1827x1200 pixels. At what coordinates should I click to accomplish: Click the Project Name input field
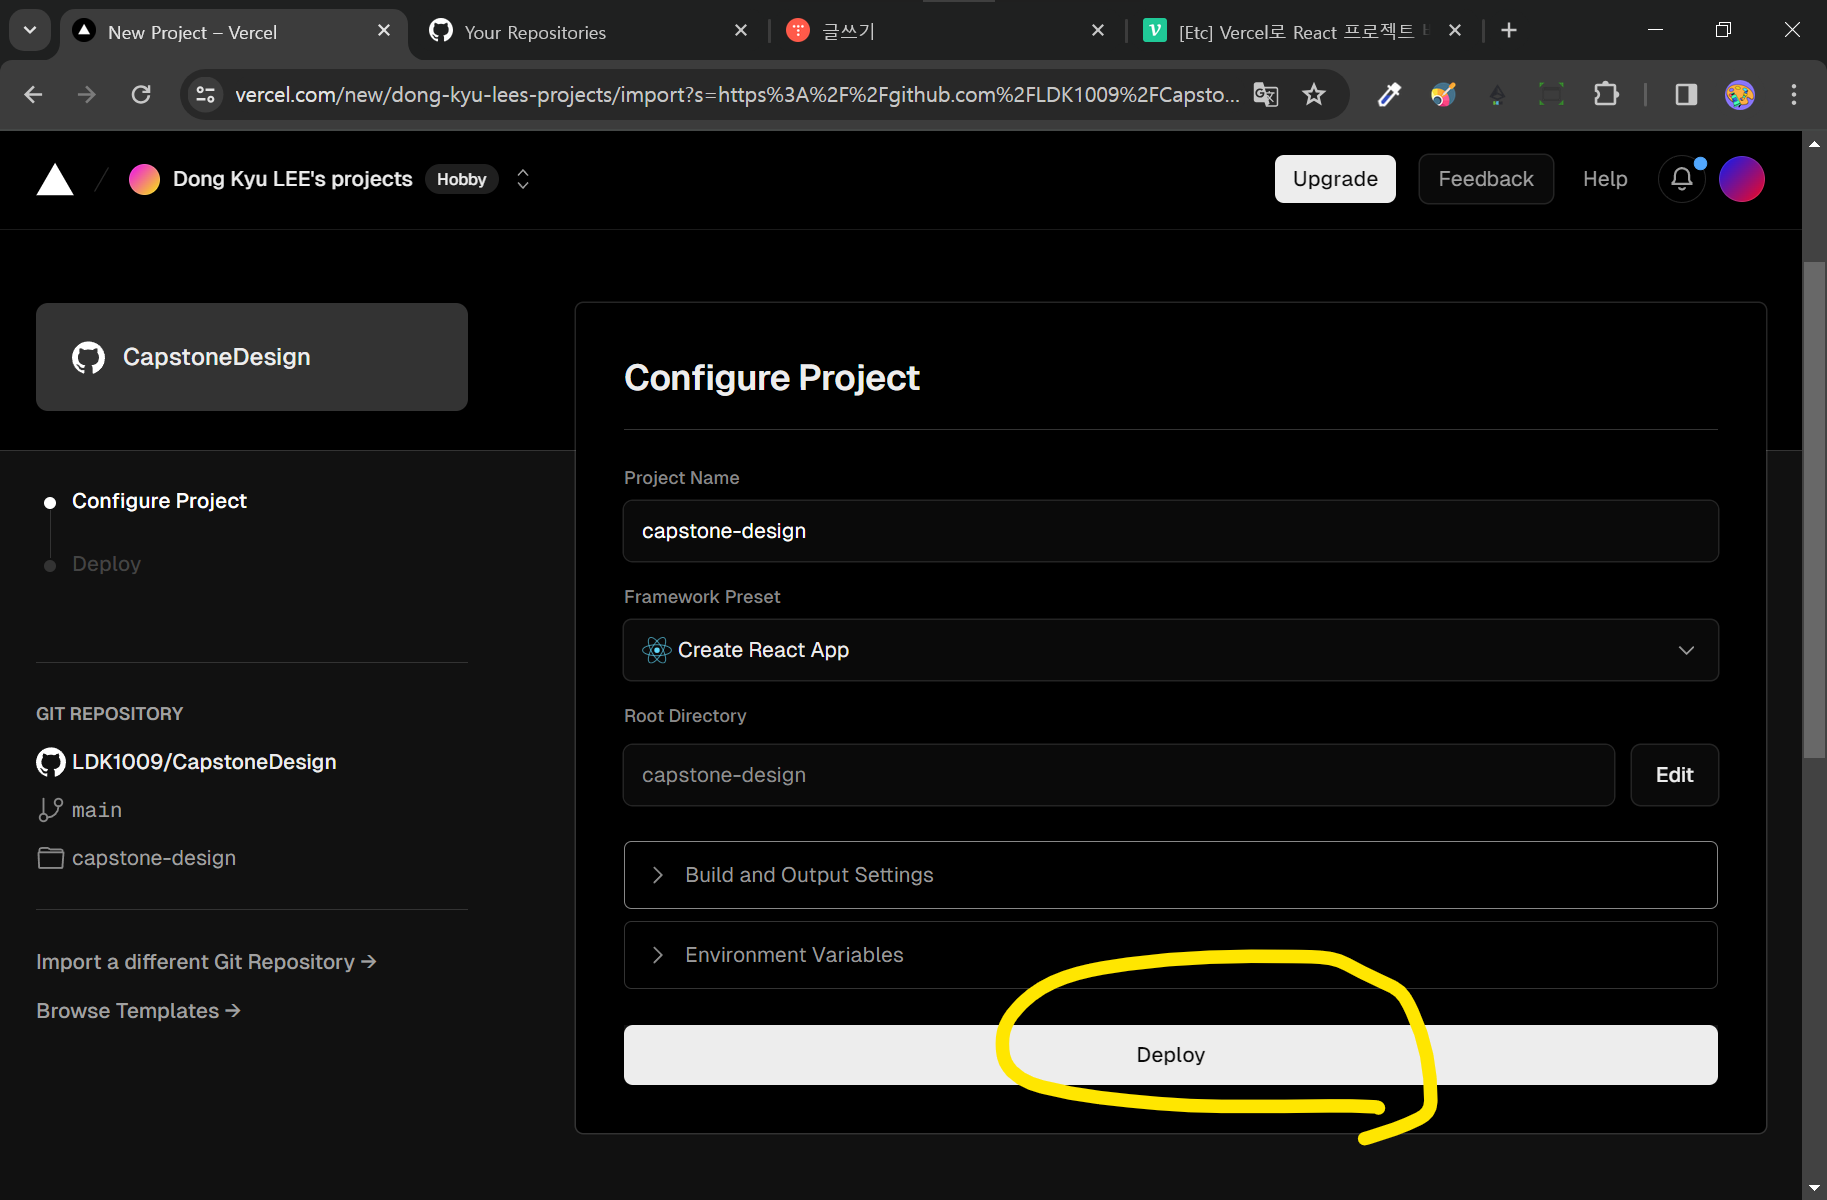click(x=1171, y=531)
